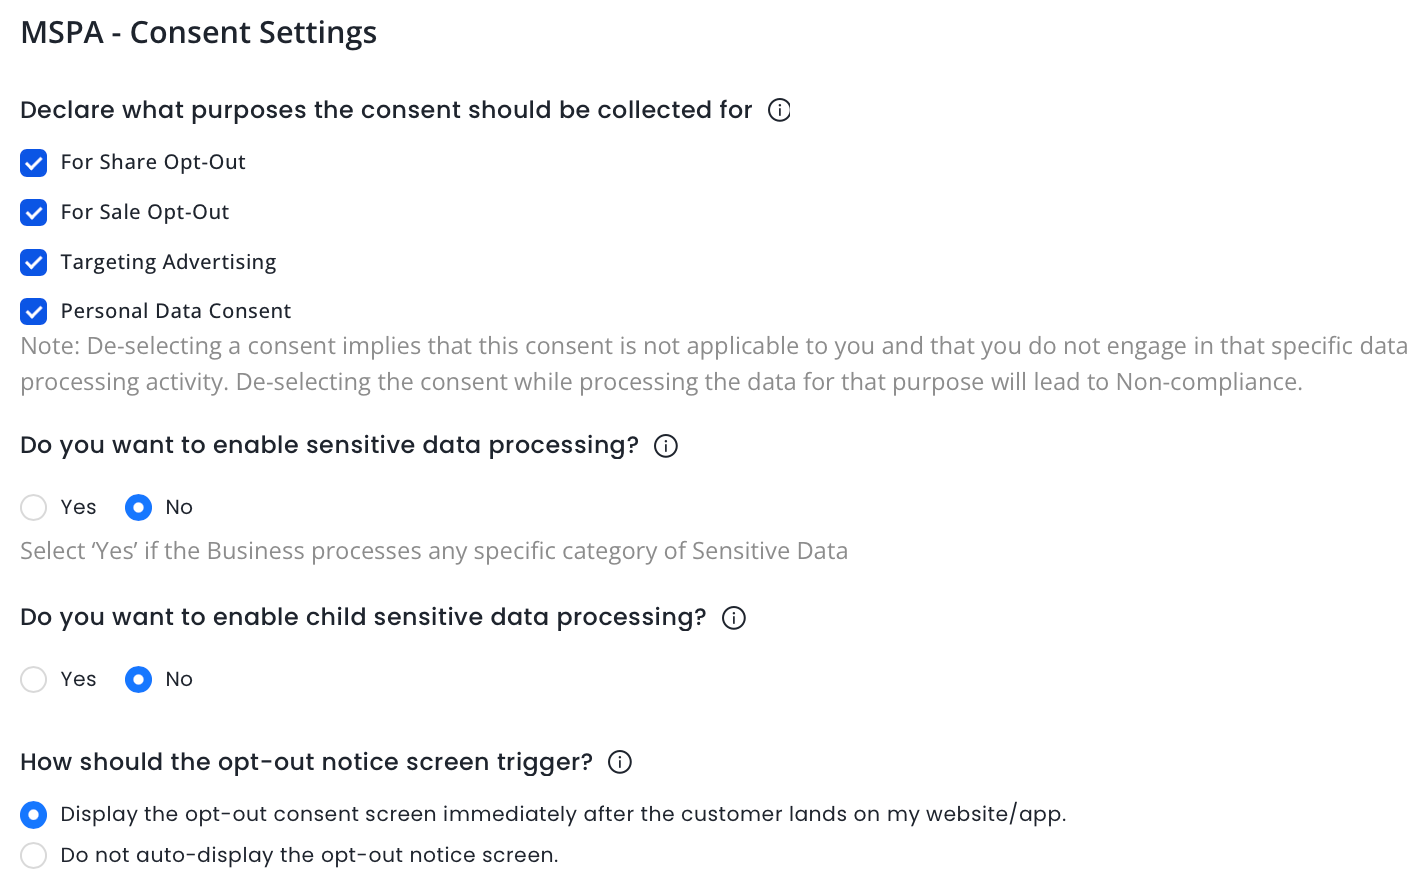This screenshot has width=1422, height=884.
Task: Disable the Targeting Advertising checkbox
Action: tap(34, 263)
